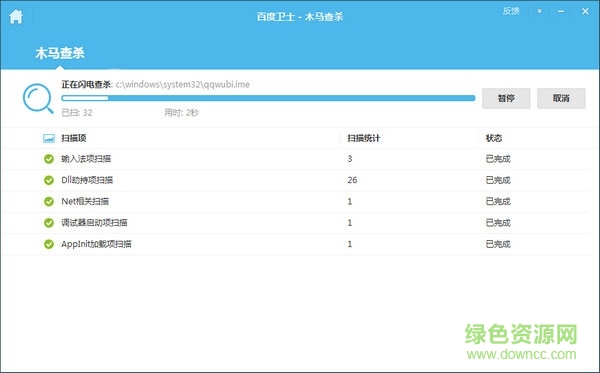Select the 木马查杀 tab

[60, 53]
